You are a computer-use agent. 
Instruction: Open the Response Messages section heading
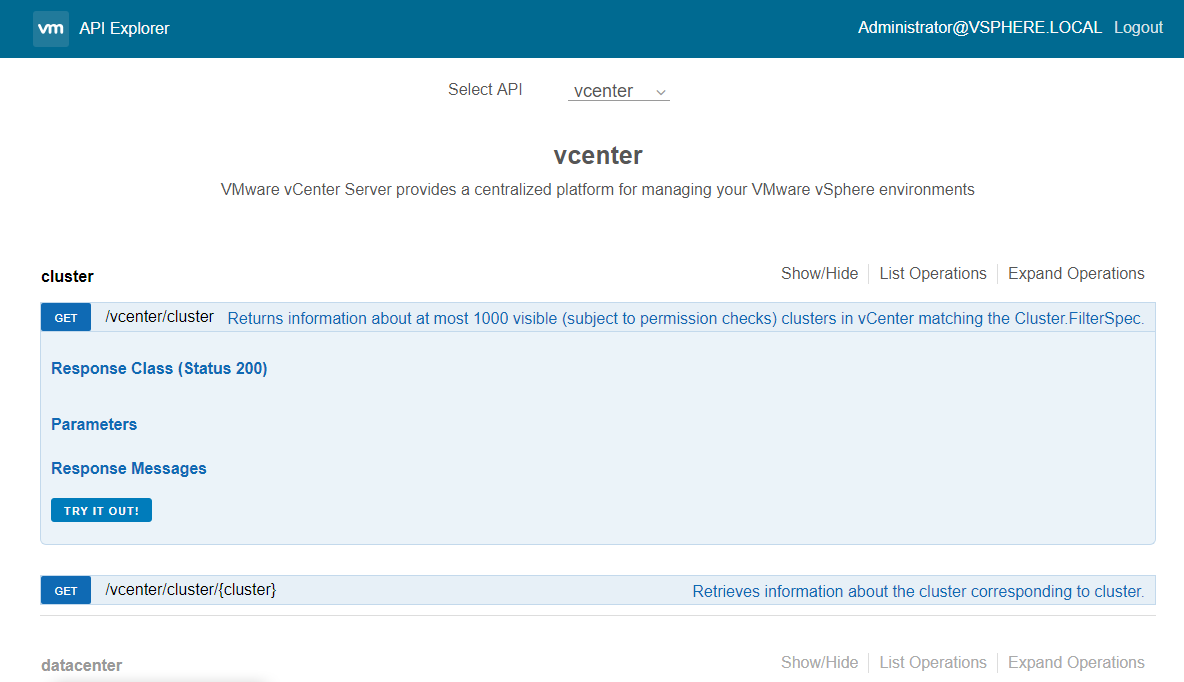click(x=129, y=469)
